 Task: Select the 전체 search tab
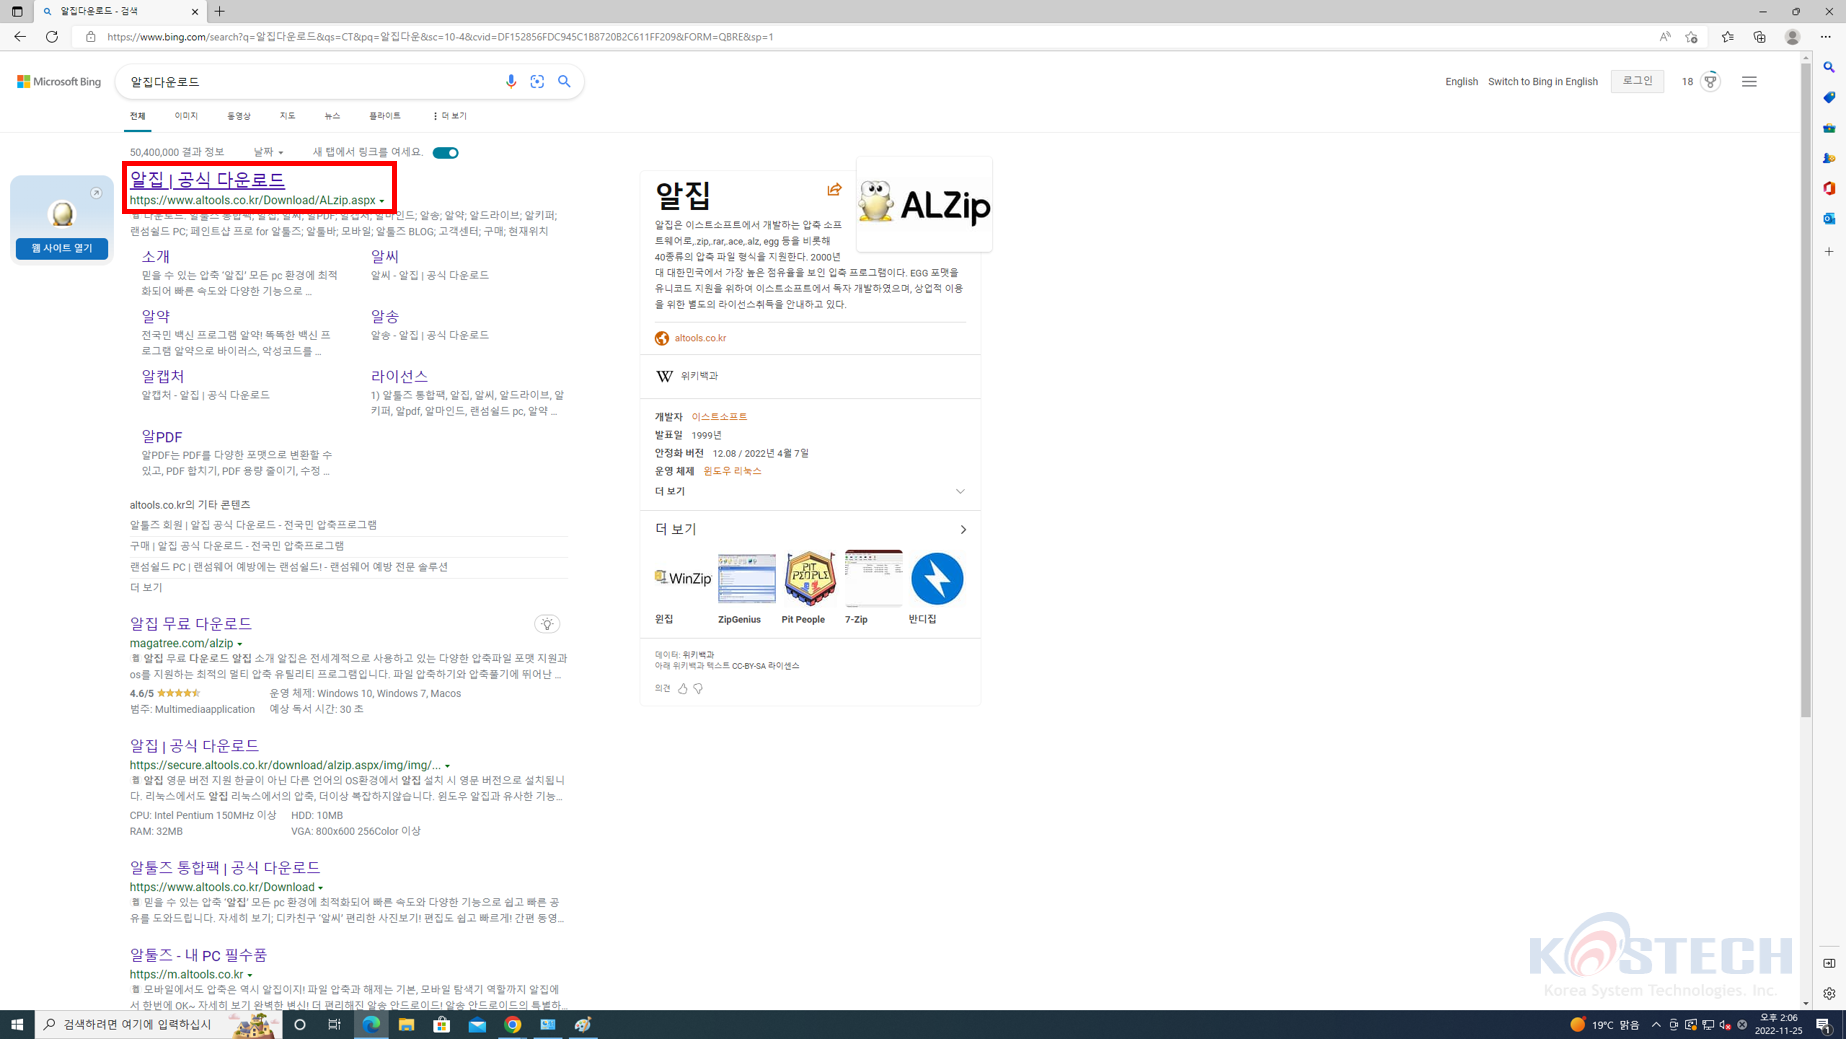tap(138, 116)
